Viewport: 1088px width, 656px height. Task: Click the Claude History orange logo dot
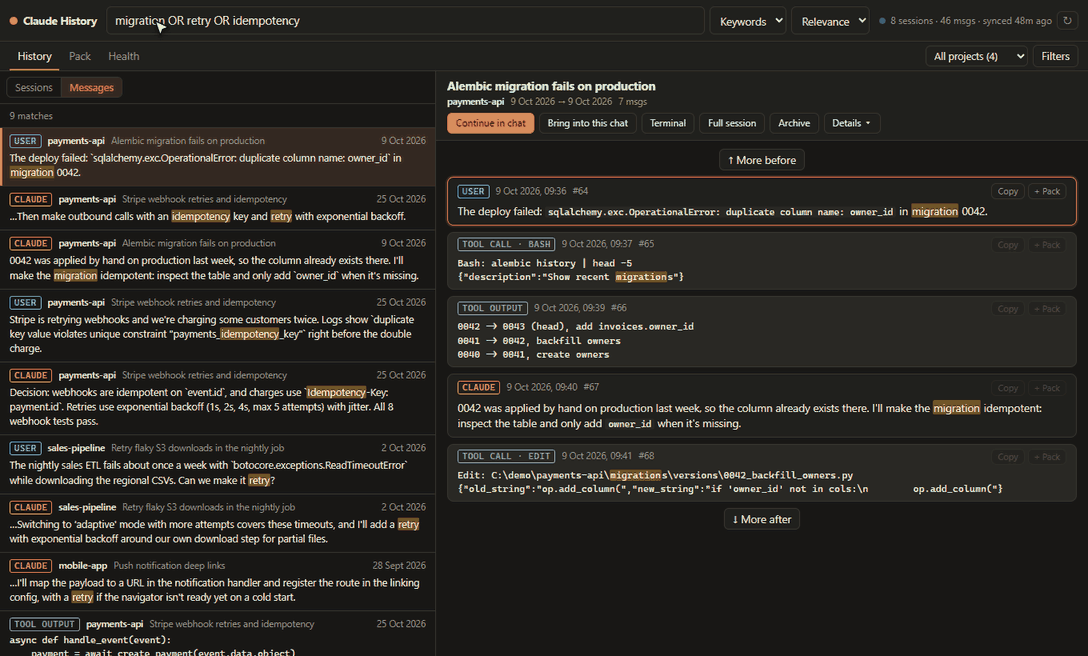(x=13, y=21)
